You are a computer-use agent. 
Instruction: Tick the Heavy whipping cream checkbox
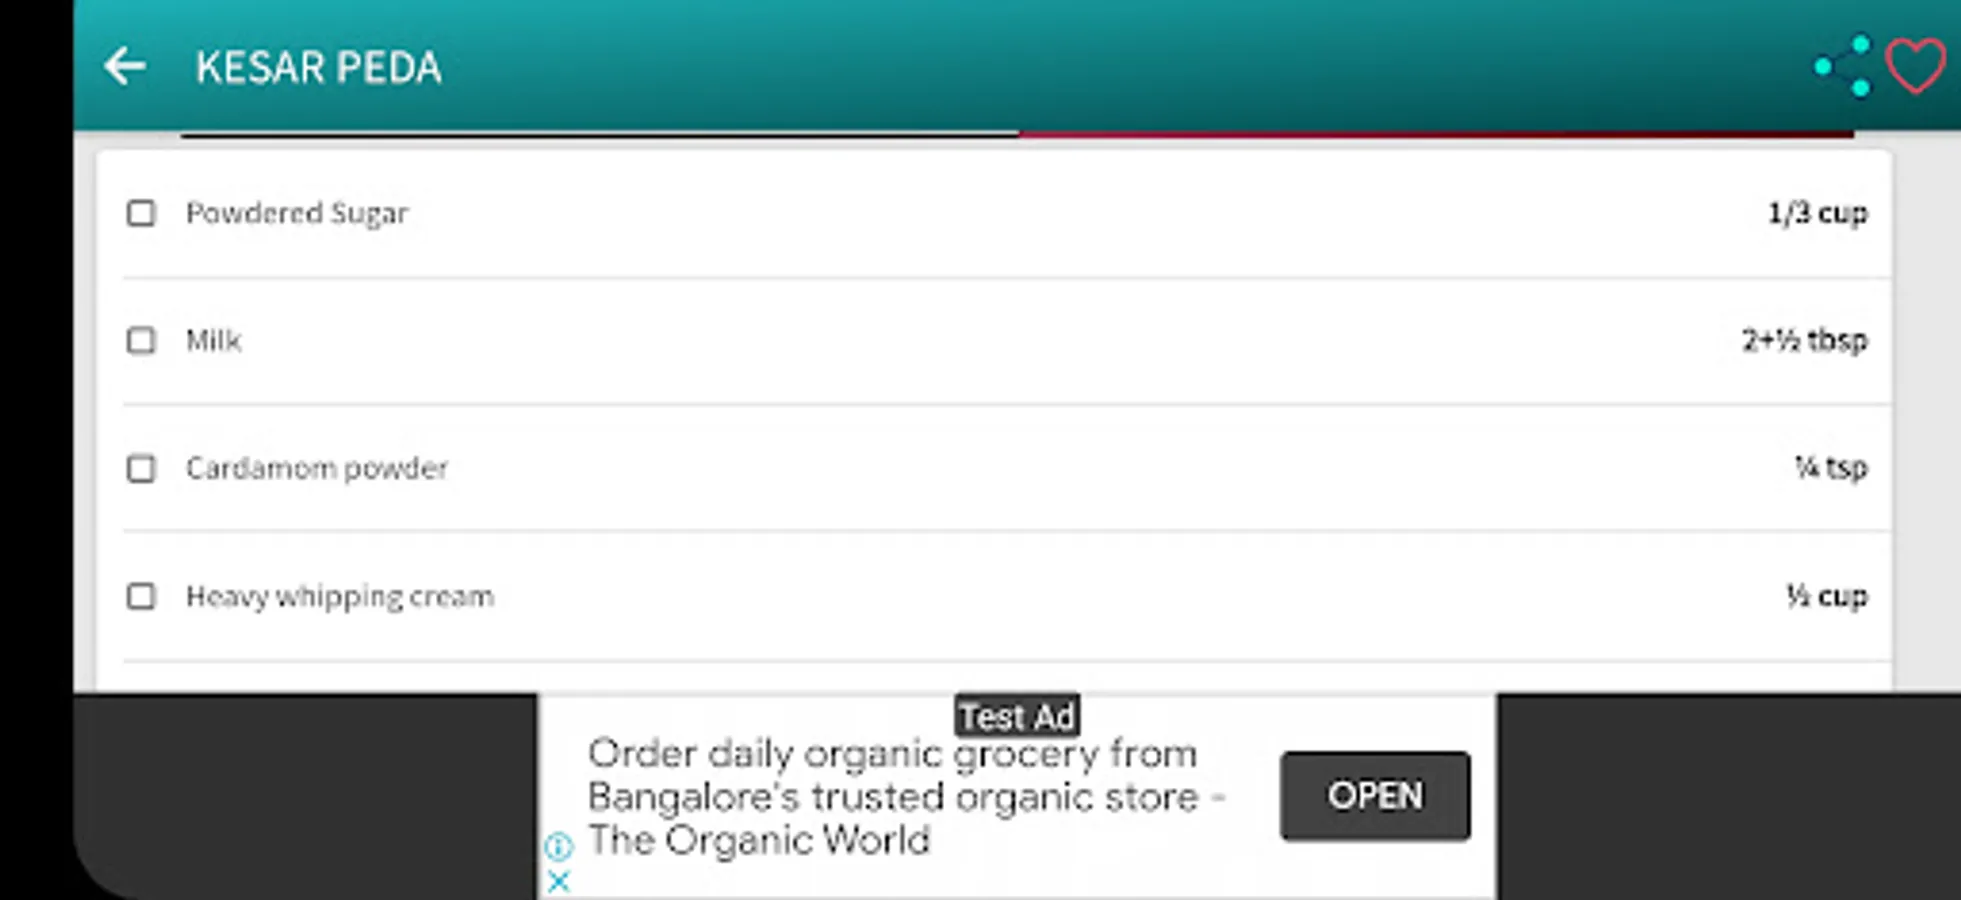[141, 596]
